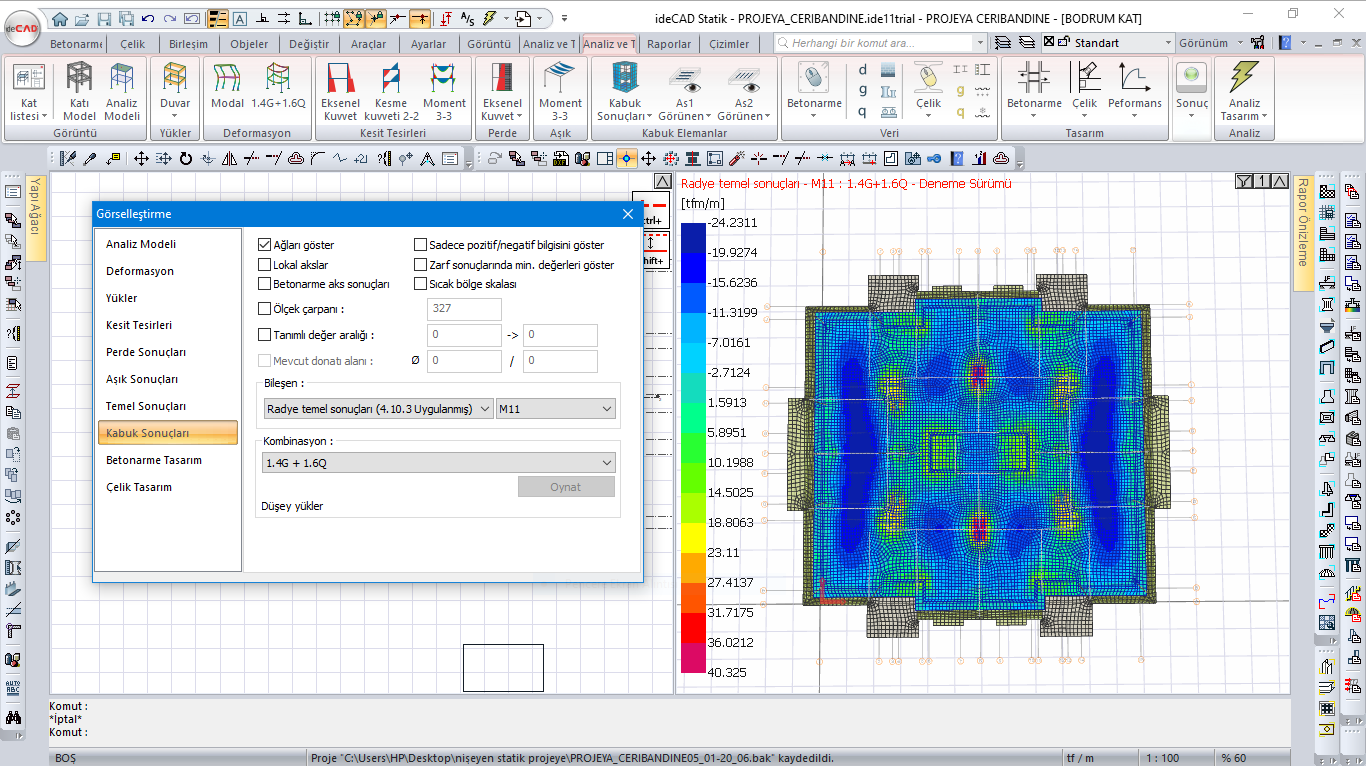Image resolution: width=1366 pixels, height=766 pixels.
Task: Switch to the Raporlar ribbon tab
Action: click(669, 44)
